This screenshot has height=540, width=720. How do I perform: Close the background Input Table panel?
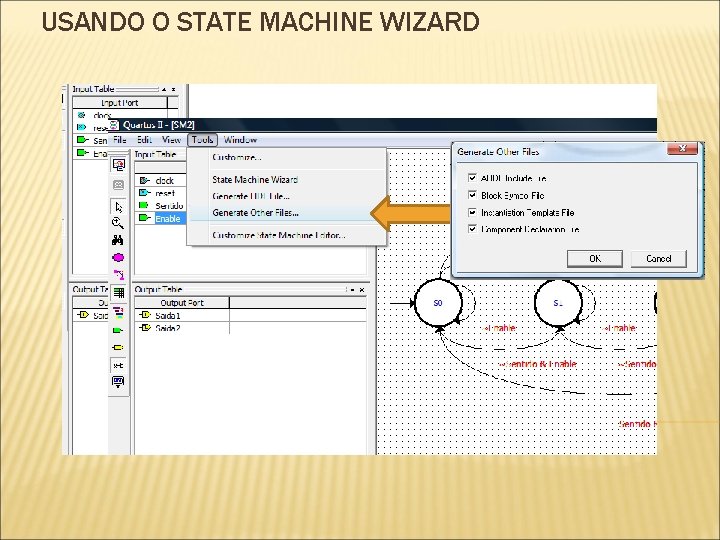point(174,90)
